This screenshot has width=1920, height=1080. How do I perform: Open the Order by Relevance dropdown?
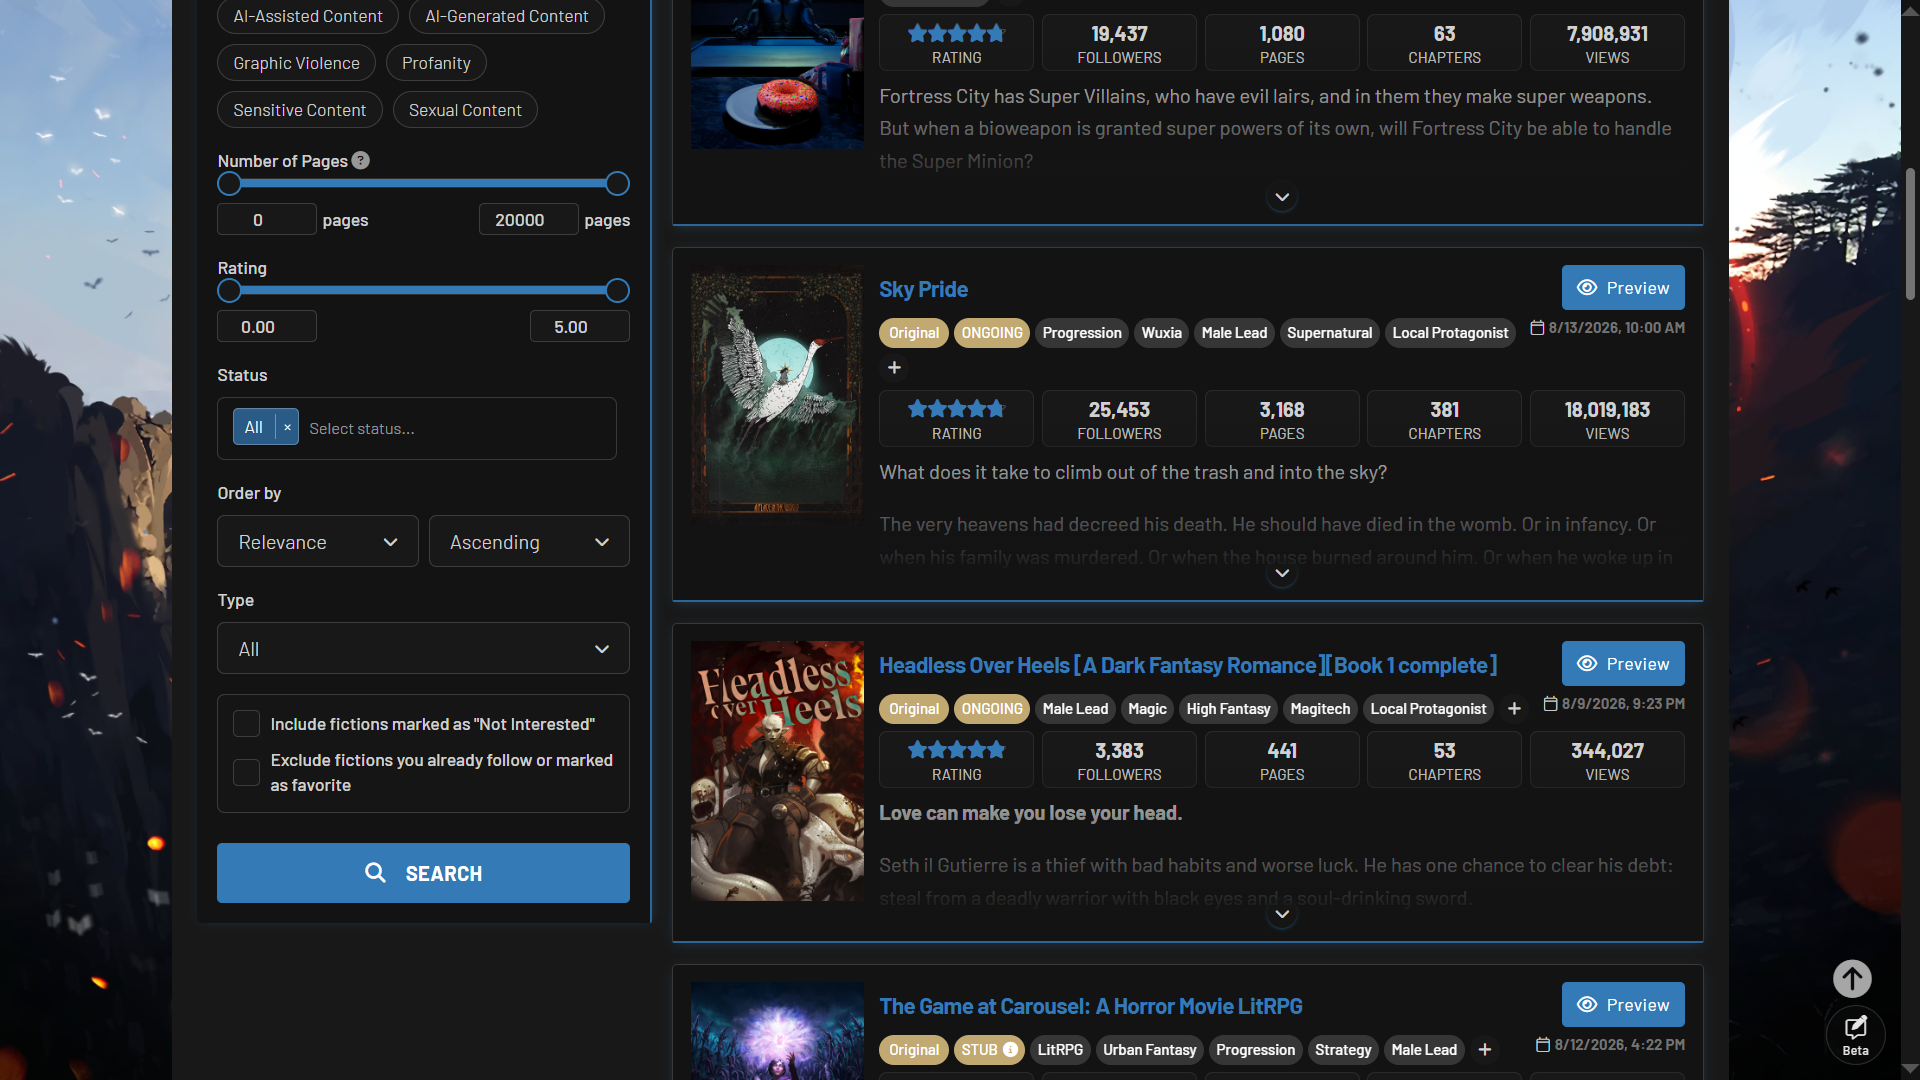318,541
